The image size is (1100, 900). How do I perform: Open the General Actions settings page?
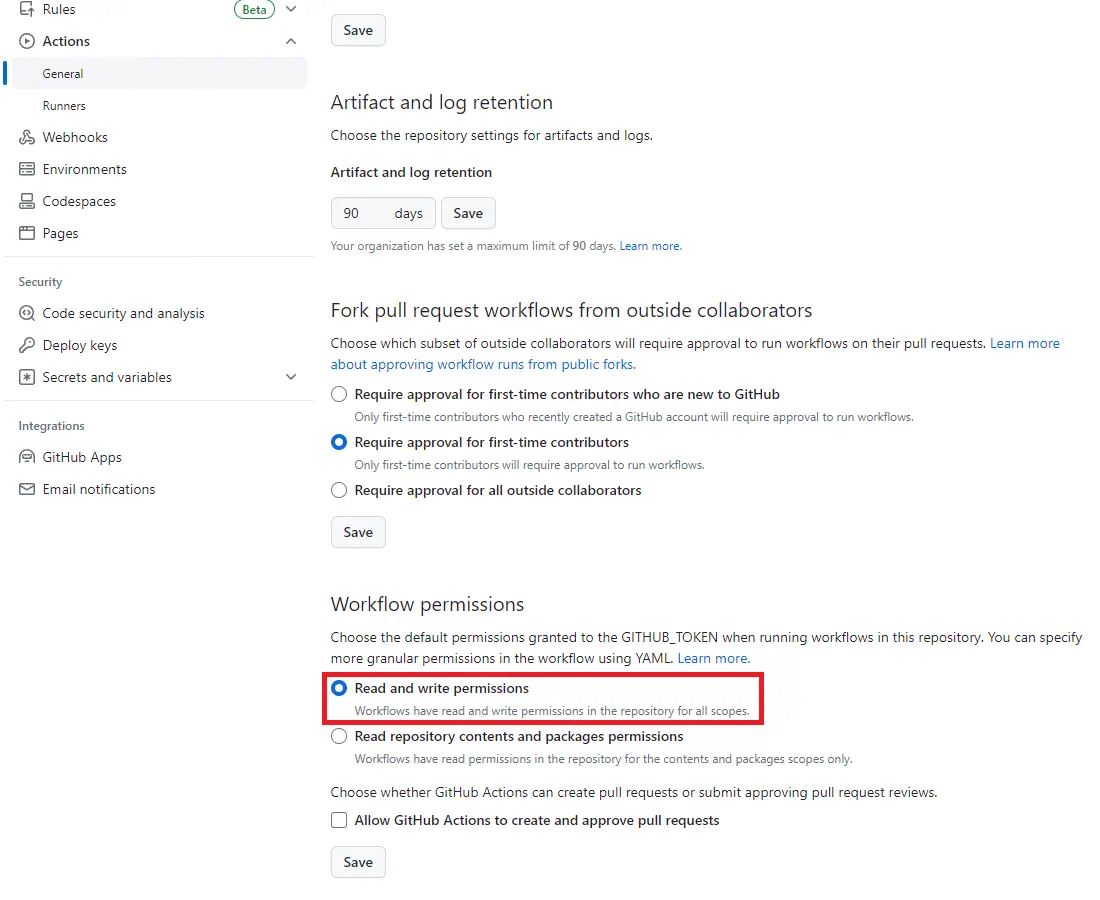coord(63,73)
